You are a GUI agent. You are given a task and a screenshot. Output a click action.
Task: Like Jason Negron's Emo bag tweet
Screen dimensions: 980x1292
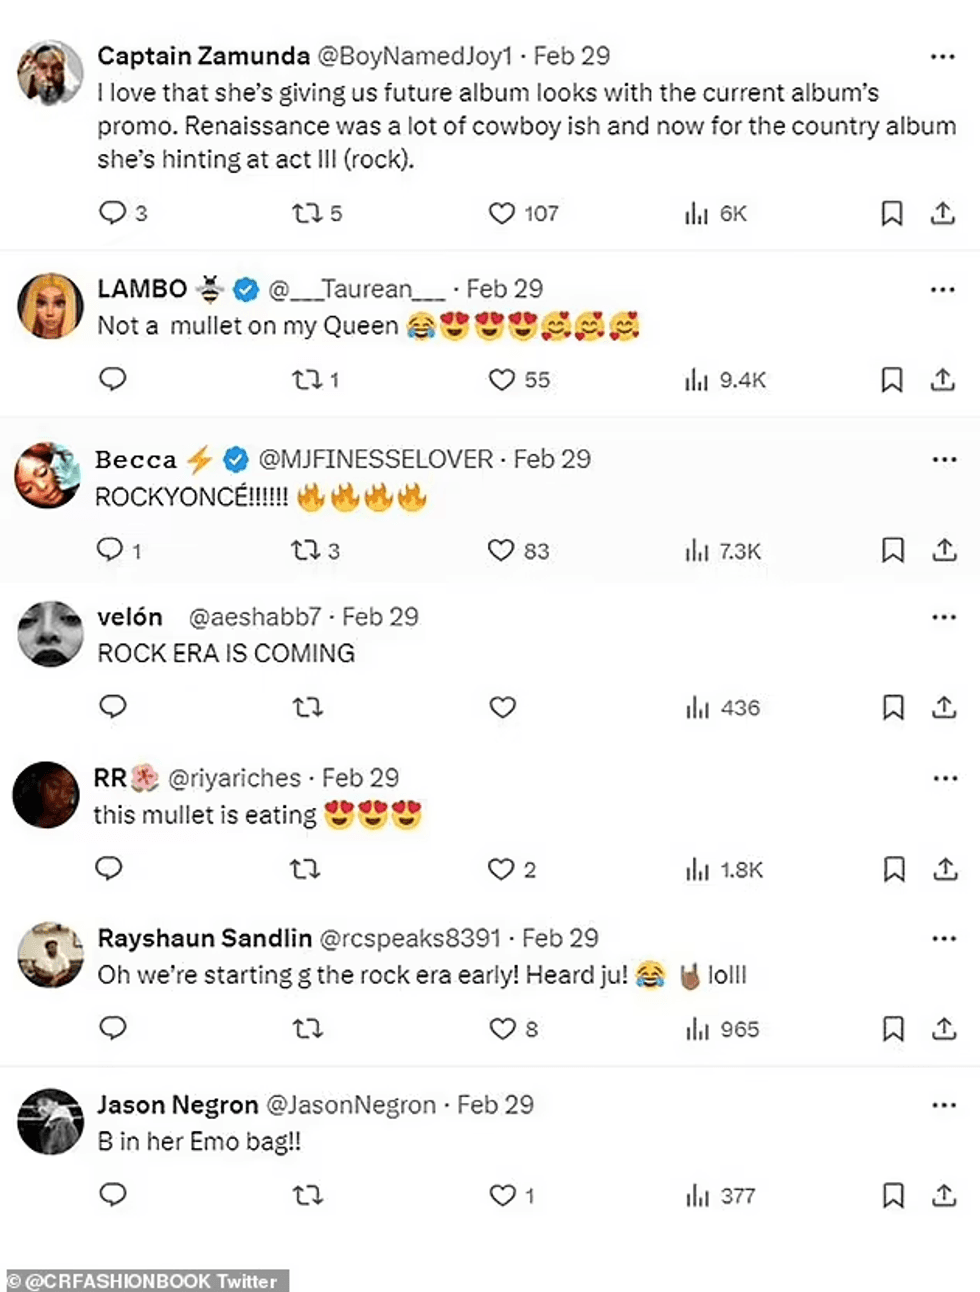(x=502, y=1195)
